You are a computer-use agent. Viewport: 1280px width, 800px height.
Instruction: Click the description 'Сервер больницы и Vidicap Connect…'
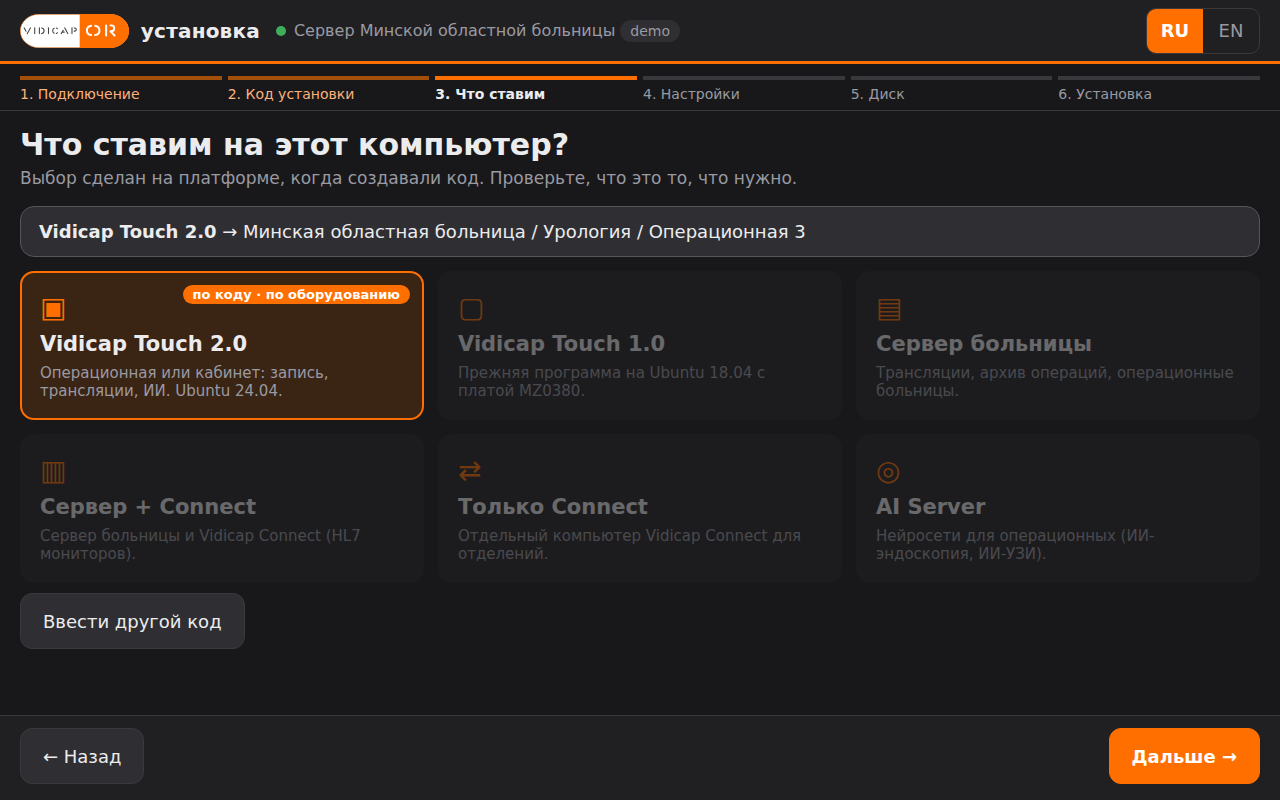(200, 544)
